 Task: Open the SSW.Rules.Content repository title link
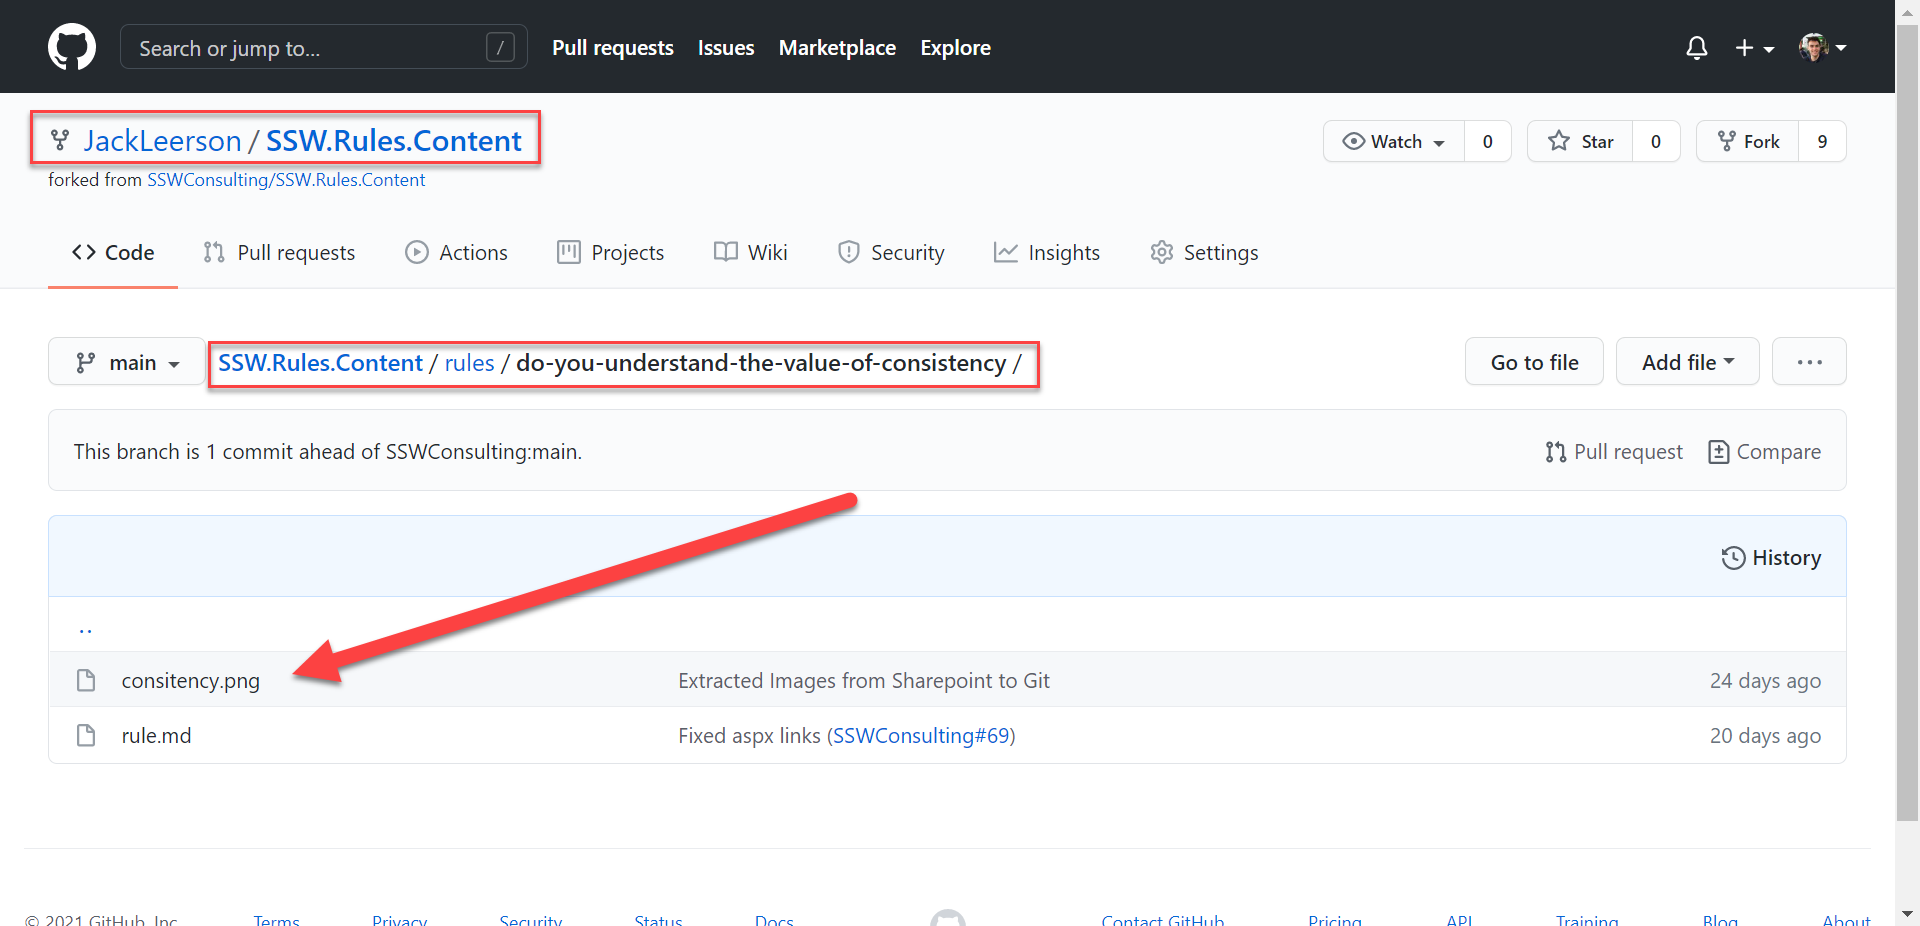[394, 141]
